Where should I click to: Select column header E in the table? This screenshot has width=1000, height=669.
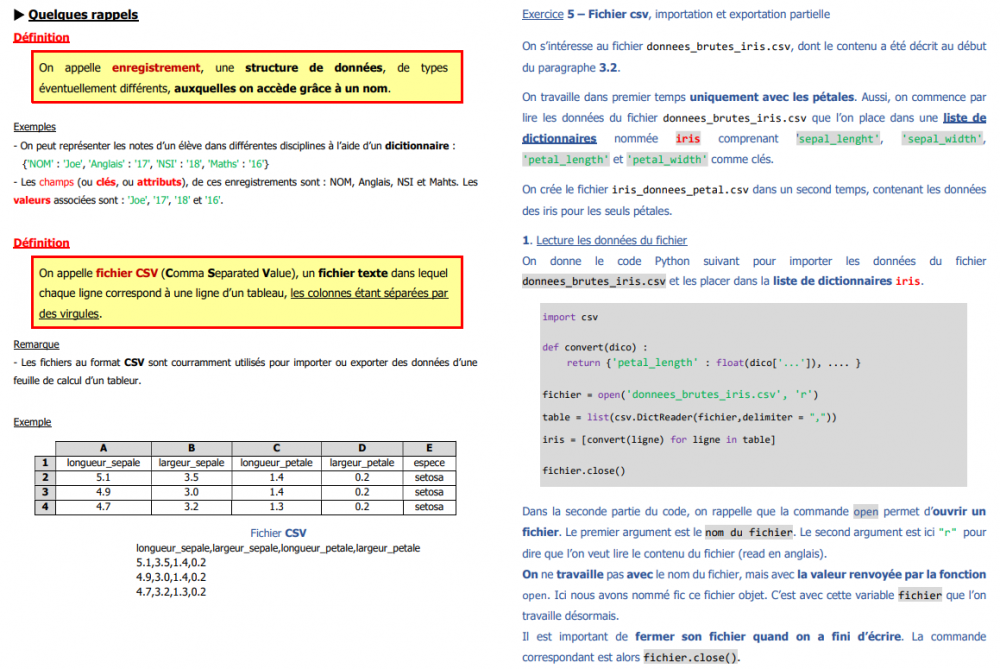click(x=429, y=448)
